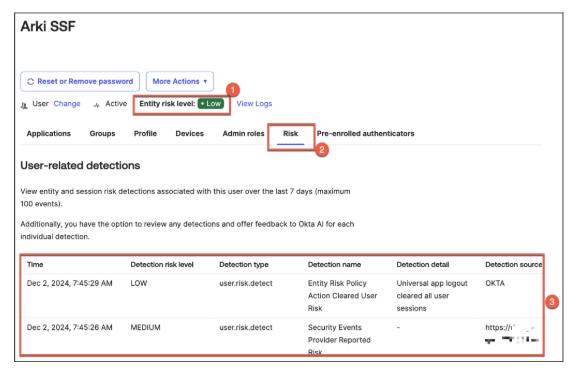
Task: Click Security Events Provider Reported Risk cell
Action: tap(339, 339)
